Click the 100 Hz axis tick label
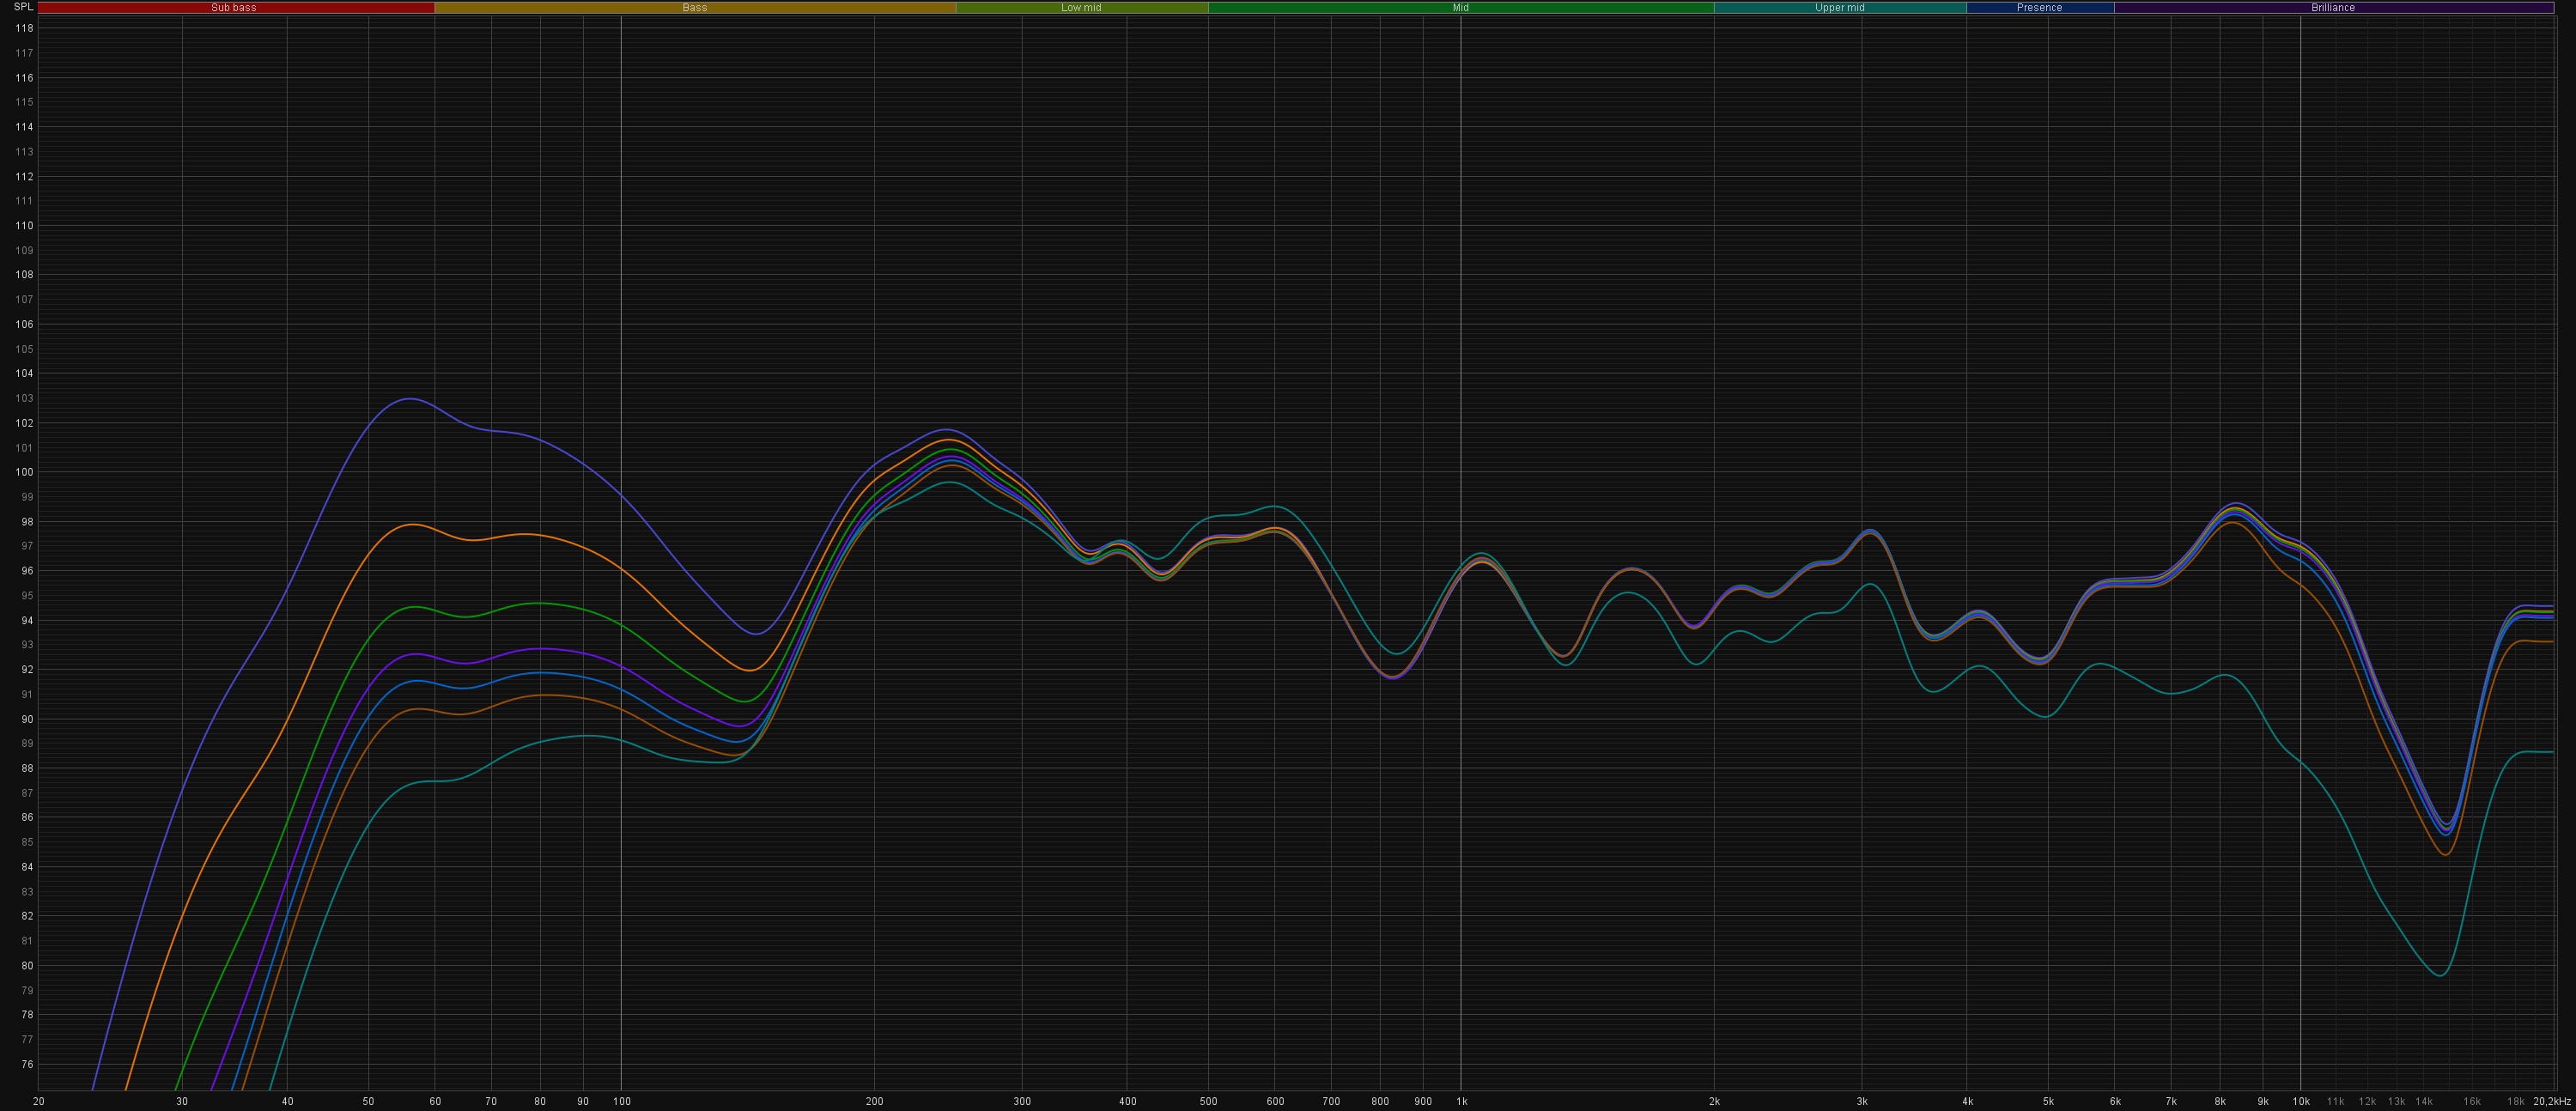 point(621,1101)
